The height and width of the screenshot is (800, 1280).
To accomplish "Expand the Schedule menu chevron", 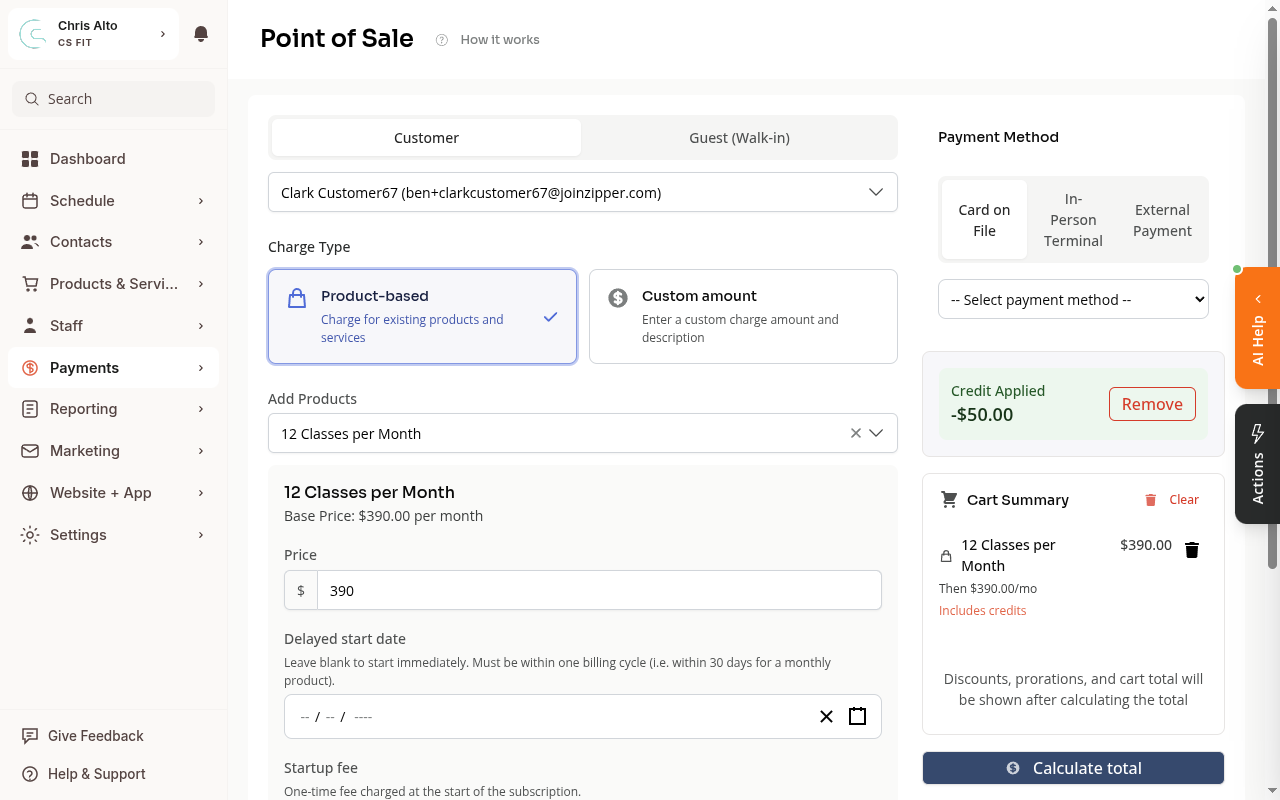I will click(x=201, y=201).
